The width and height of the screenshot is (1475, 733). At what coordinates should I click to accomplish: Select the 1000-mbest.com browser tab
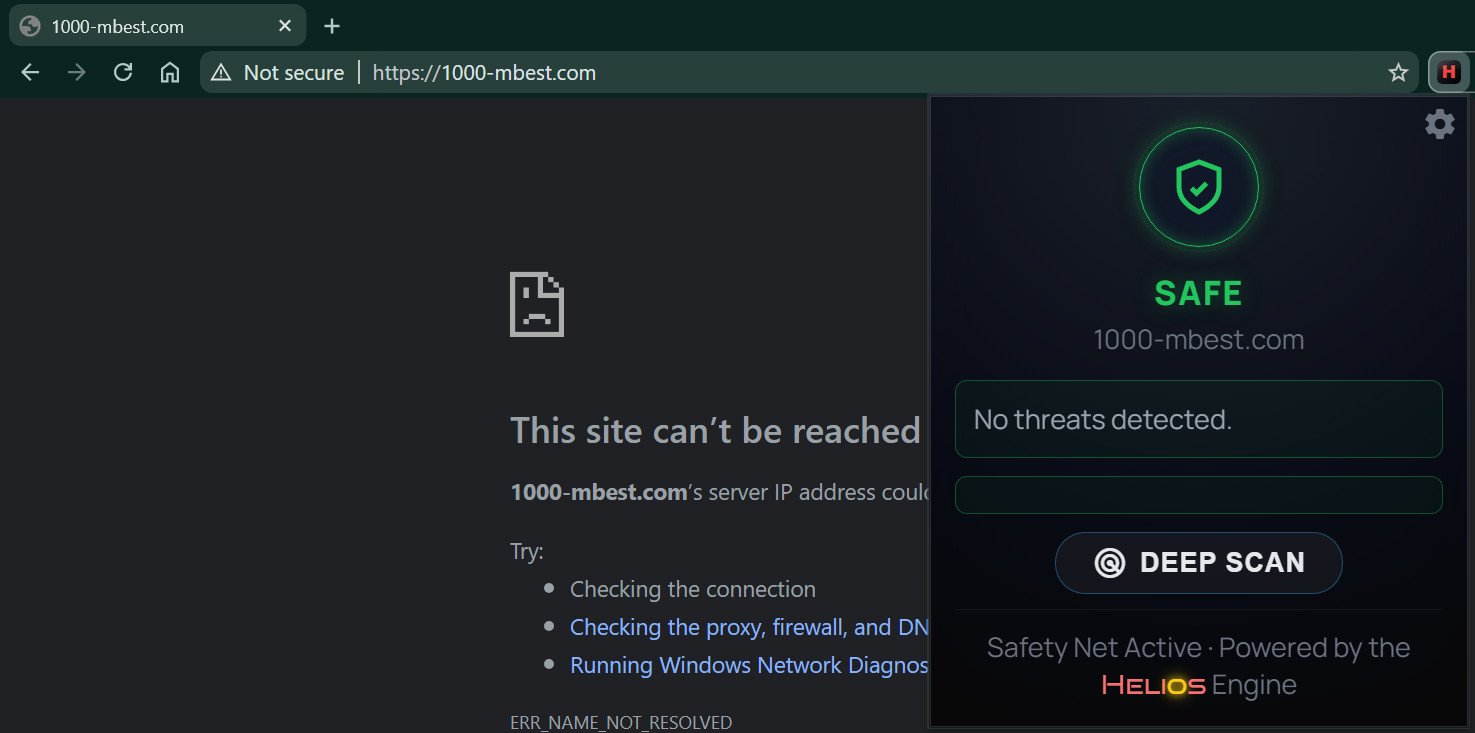(x=157, y=27)
